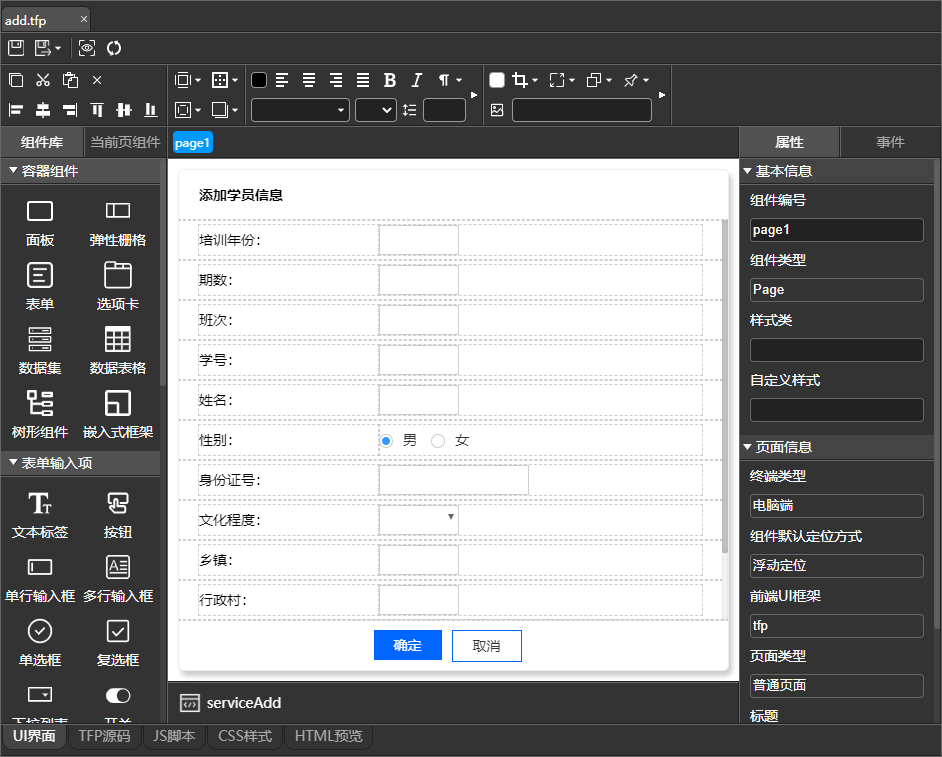Viewport: 942px width, 757px height.
Task: Apply italic text formatting
Action: click(x=416, y=80)
